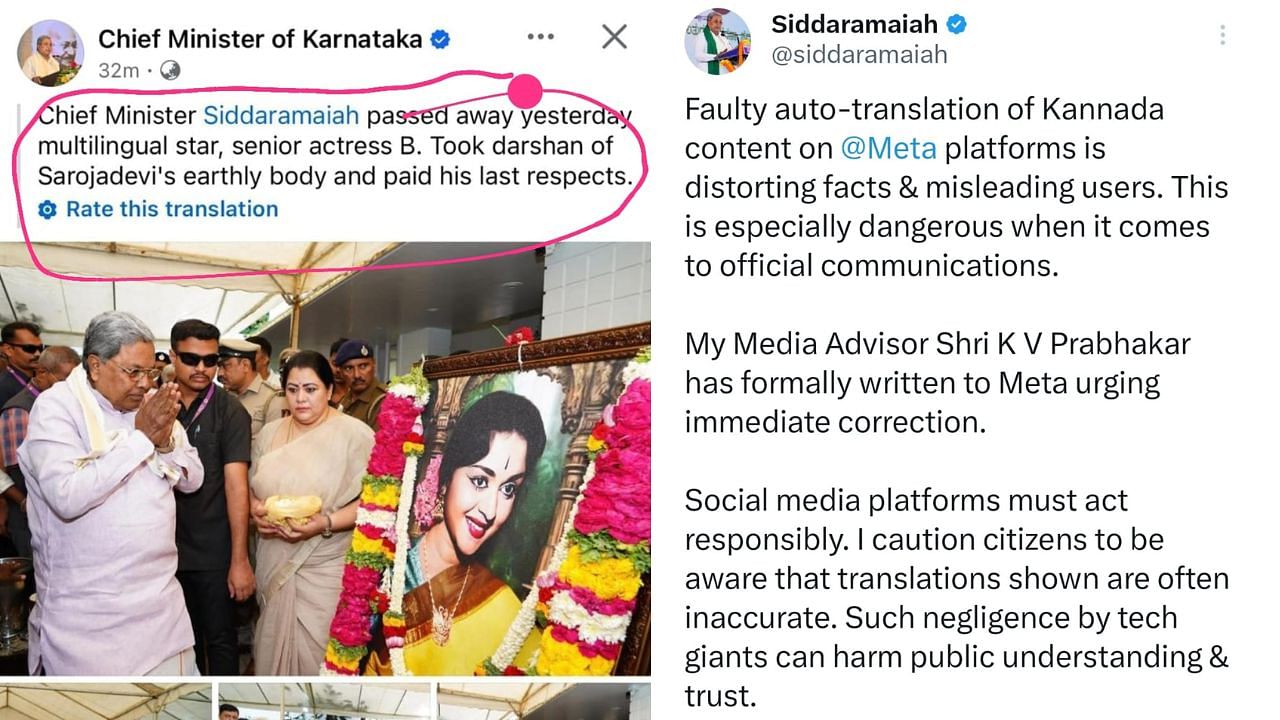
Task: Open the three-dot options menu on Facebook post
Action: (x=540, y=37)
